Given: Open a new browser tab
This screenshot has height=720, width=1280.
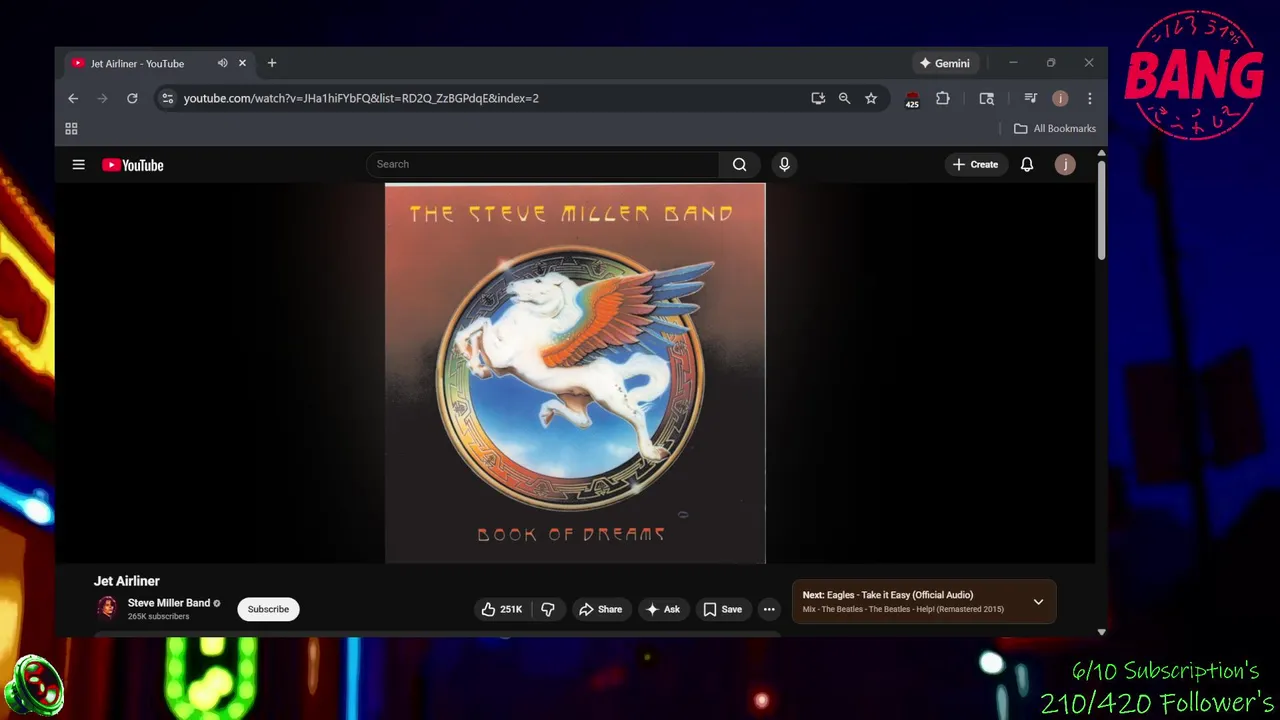Looking at the screenshot, I should pyautogui.click(x=271, y=63).
